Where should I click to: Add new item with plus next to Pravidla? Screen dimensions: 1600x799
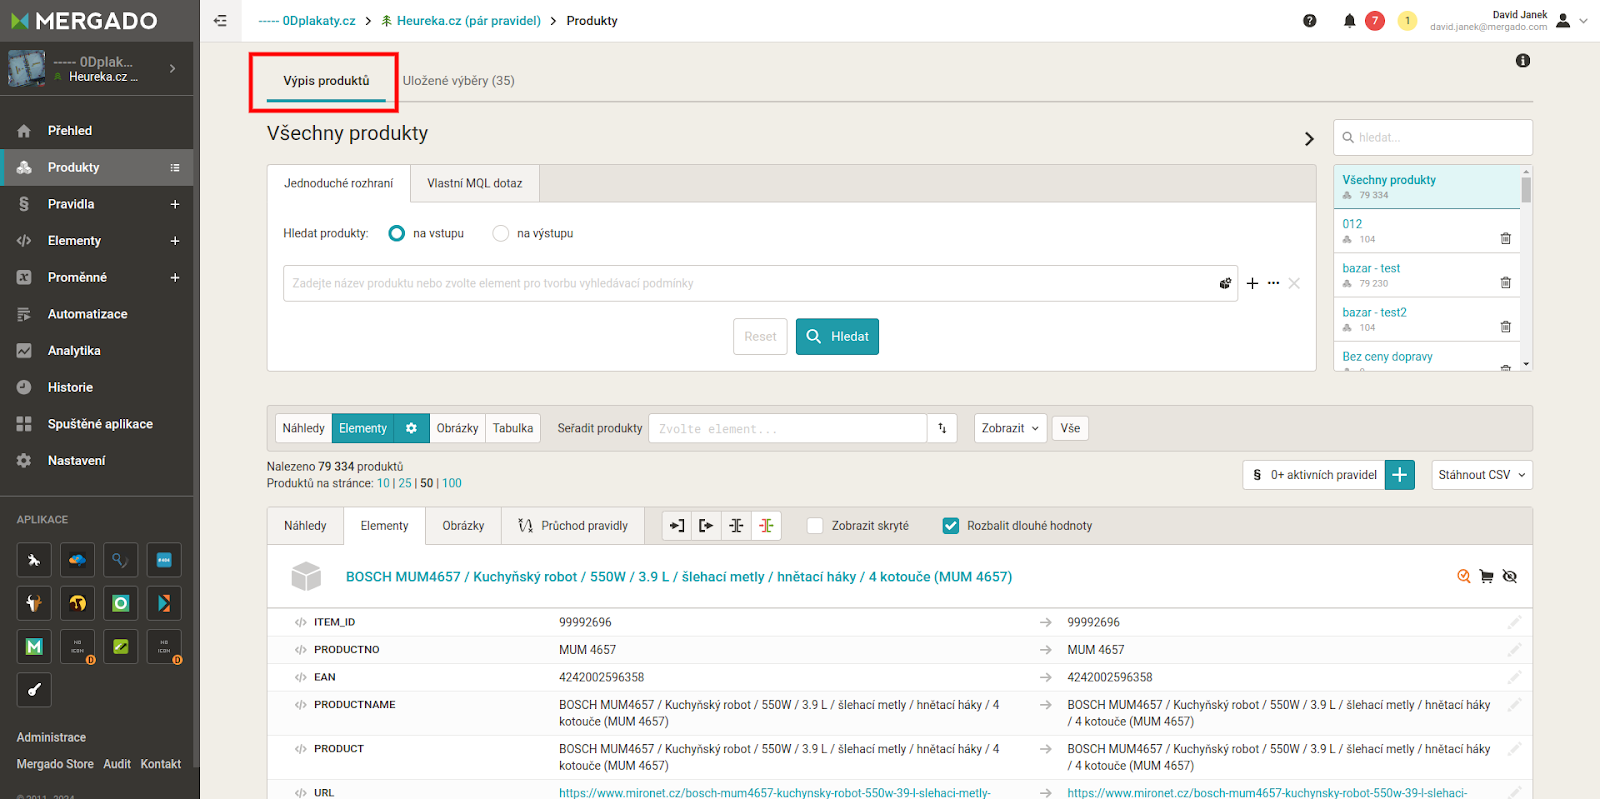click(x=175, y=204)
